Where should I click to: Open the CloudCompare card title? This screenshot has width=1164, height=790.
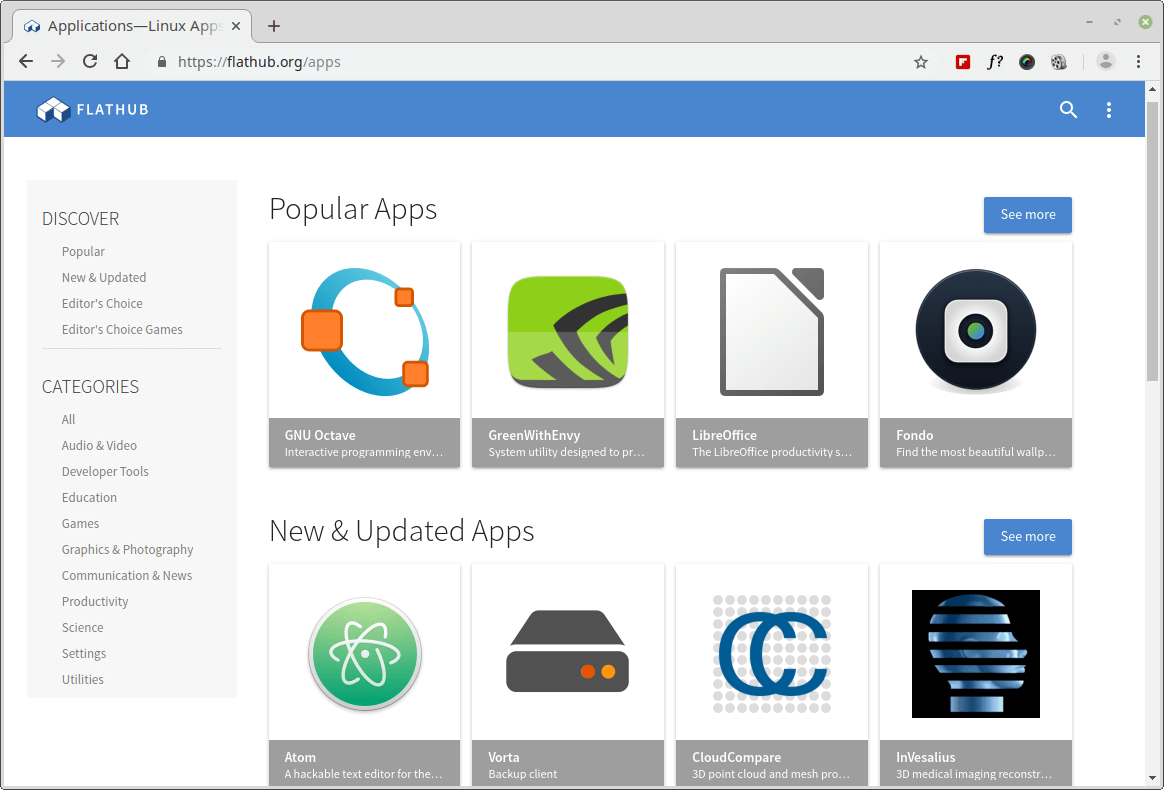pos(736,757)
